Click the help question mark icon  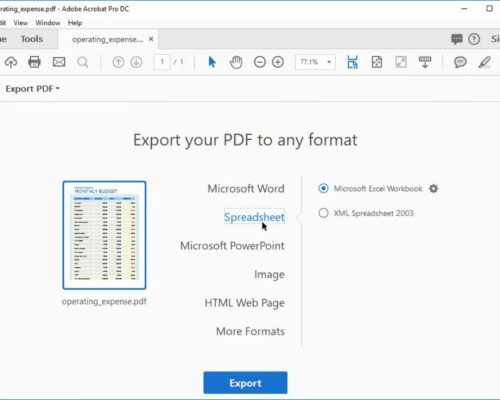pos(474,39)
